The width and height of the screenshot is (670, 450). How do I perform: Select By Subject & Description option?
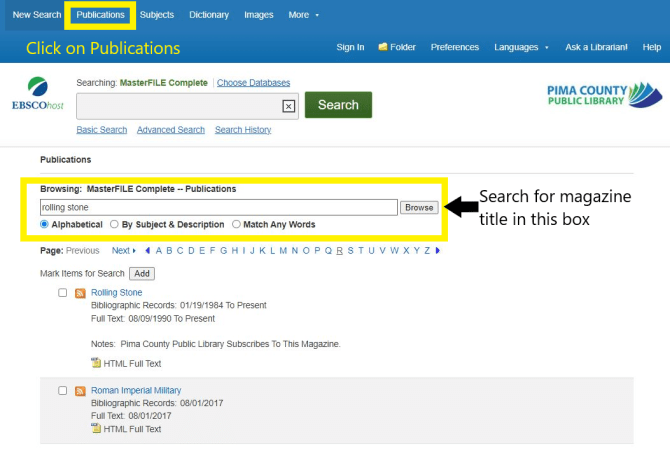tap(114, 224)
